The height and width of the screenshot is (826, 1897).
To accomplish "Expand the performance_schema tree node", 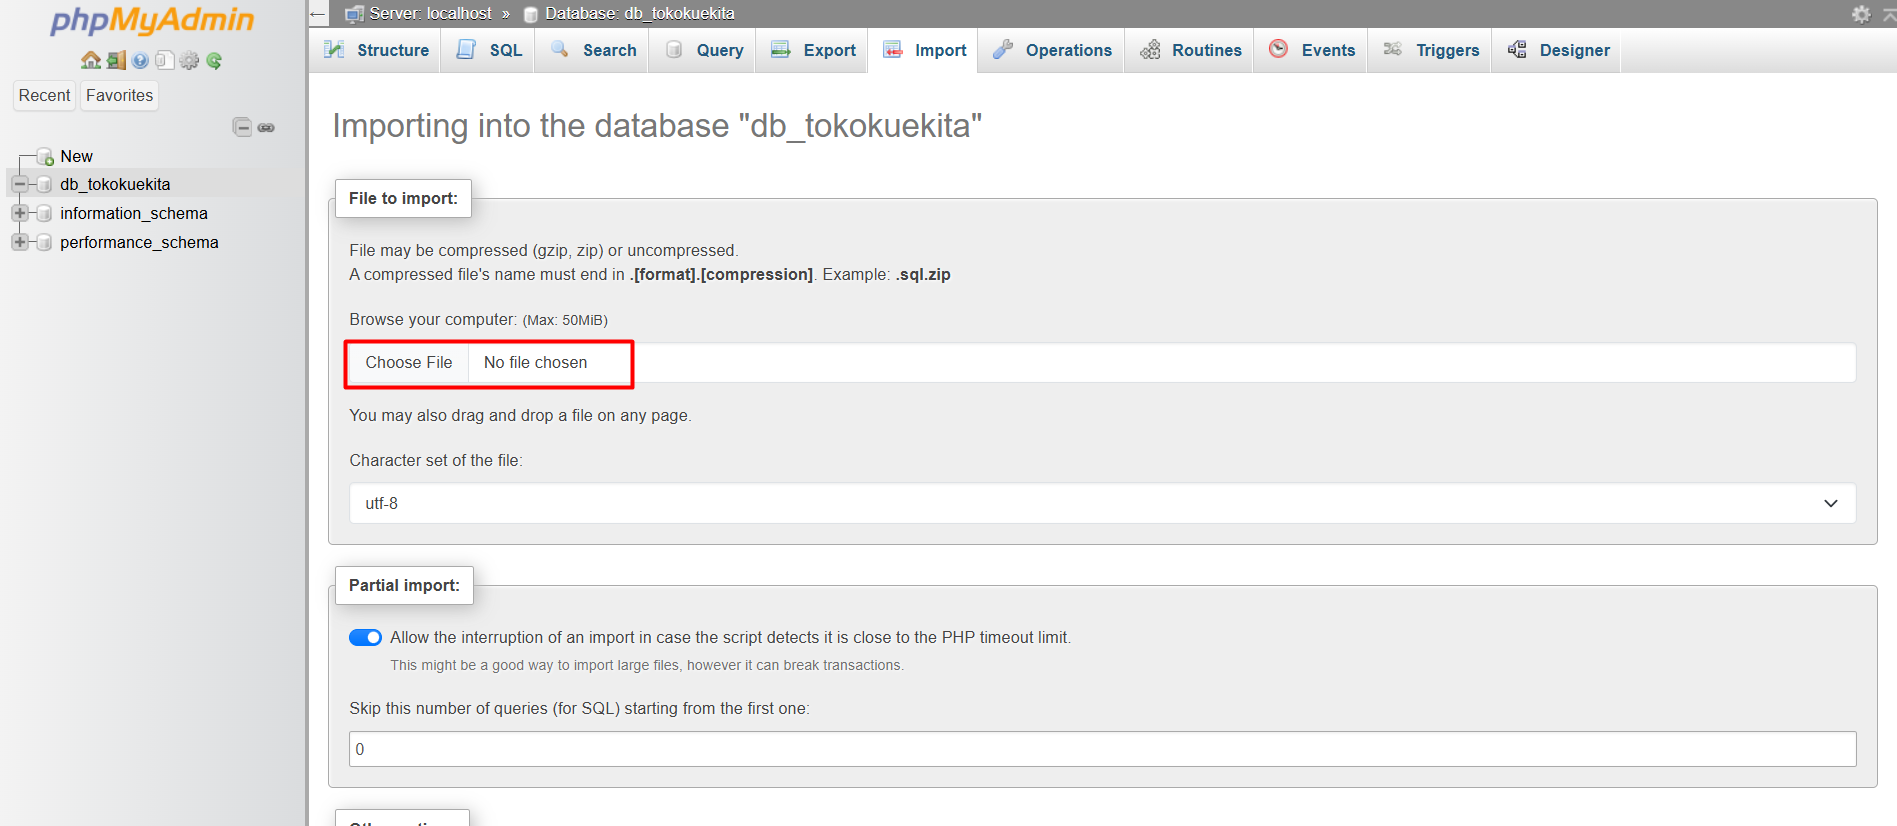I will coord(19,242).
